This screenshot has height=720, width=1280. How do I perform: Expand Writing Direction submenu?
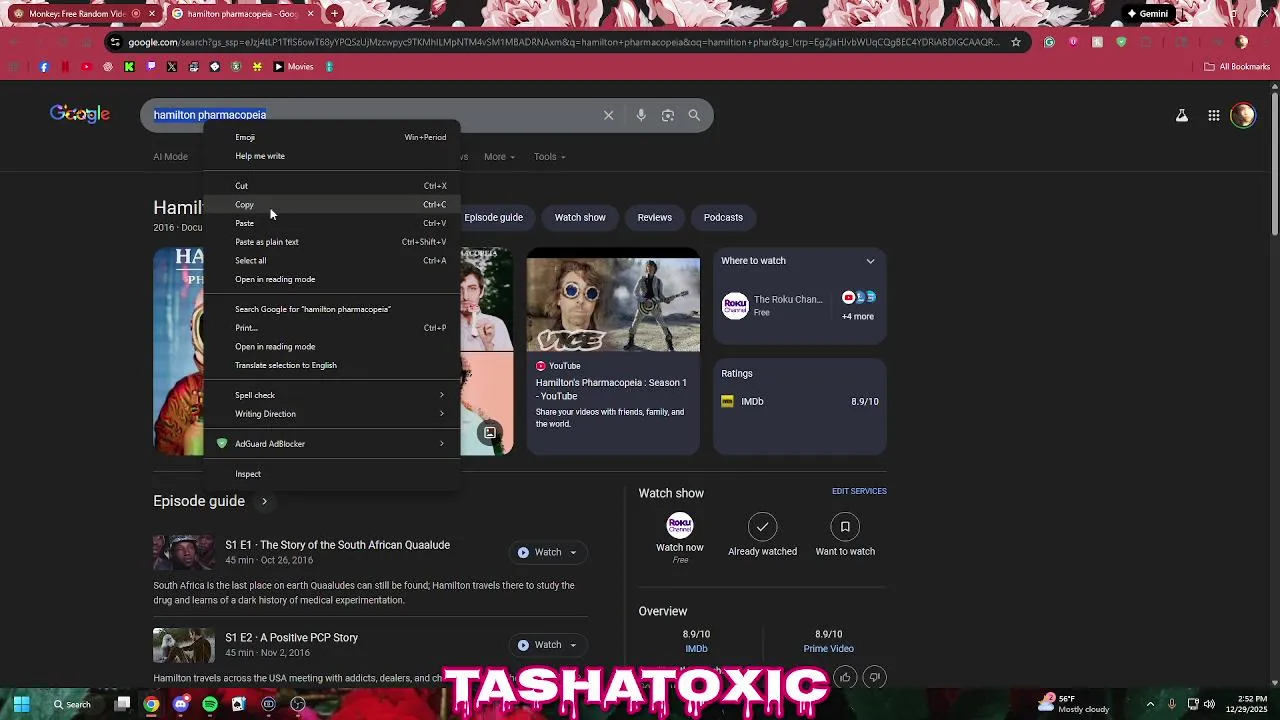(332, 414)
